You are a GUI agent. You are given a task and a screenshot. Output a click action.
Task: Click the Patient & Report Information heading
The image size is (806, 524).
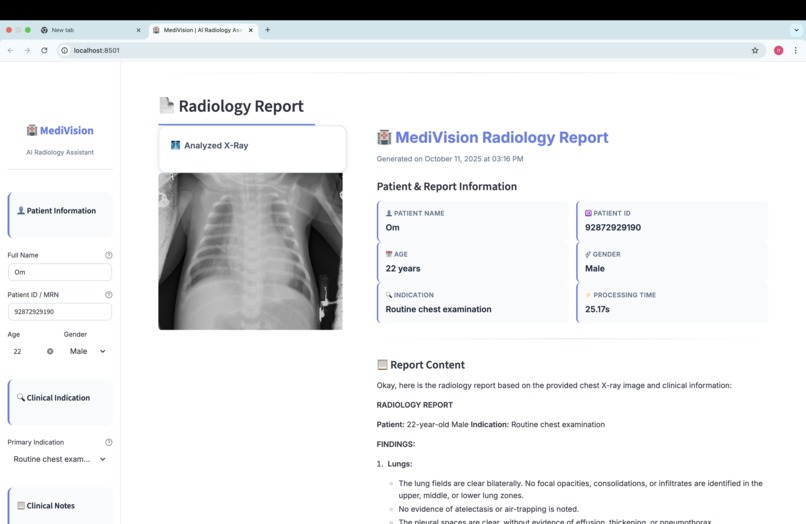(x=447, y=186)
